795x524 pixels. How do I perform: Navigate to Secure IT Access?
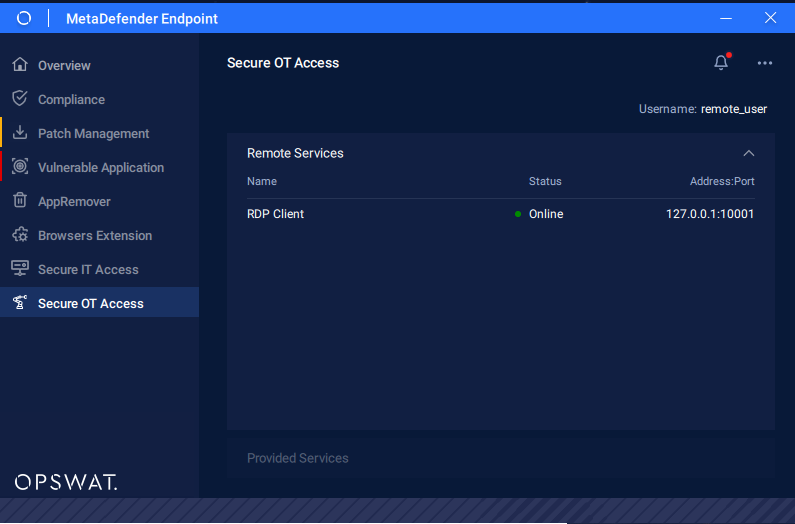tap(99, 269)
